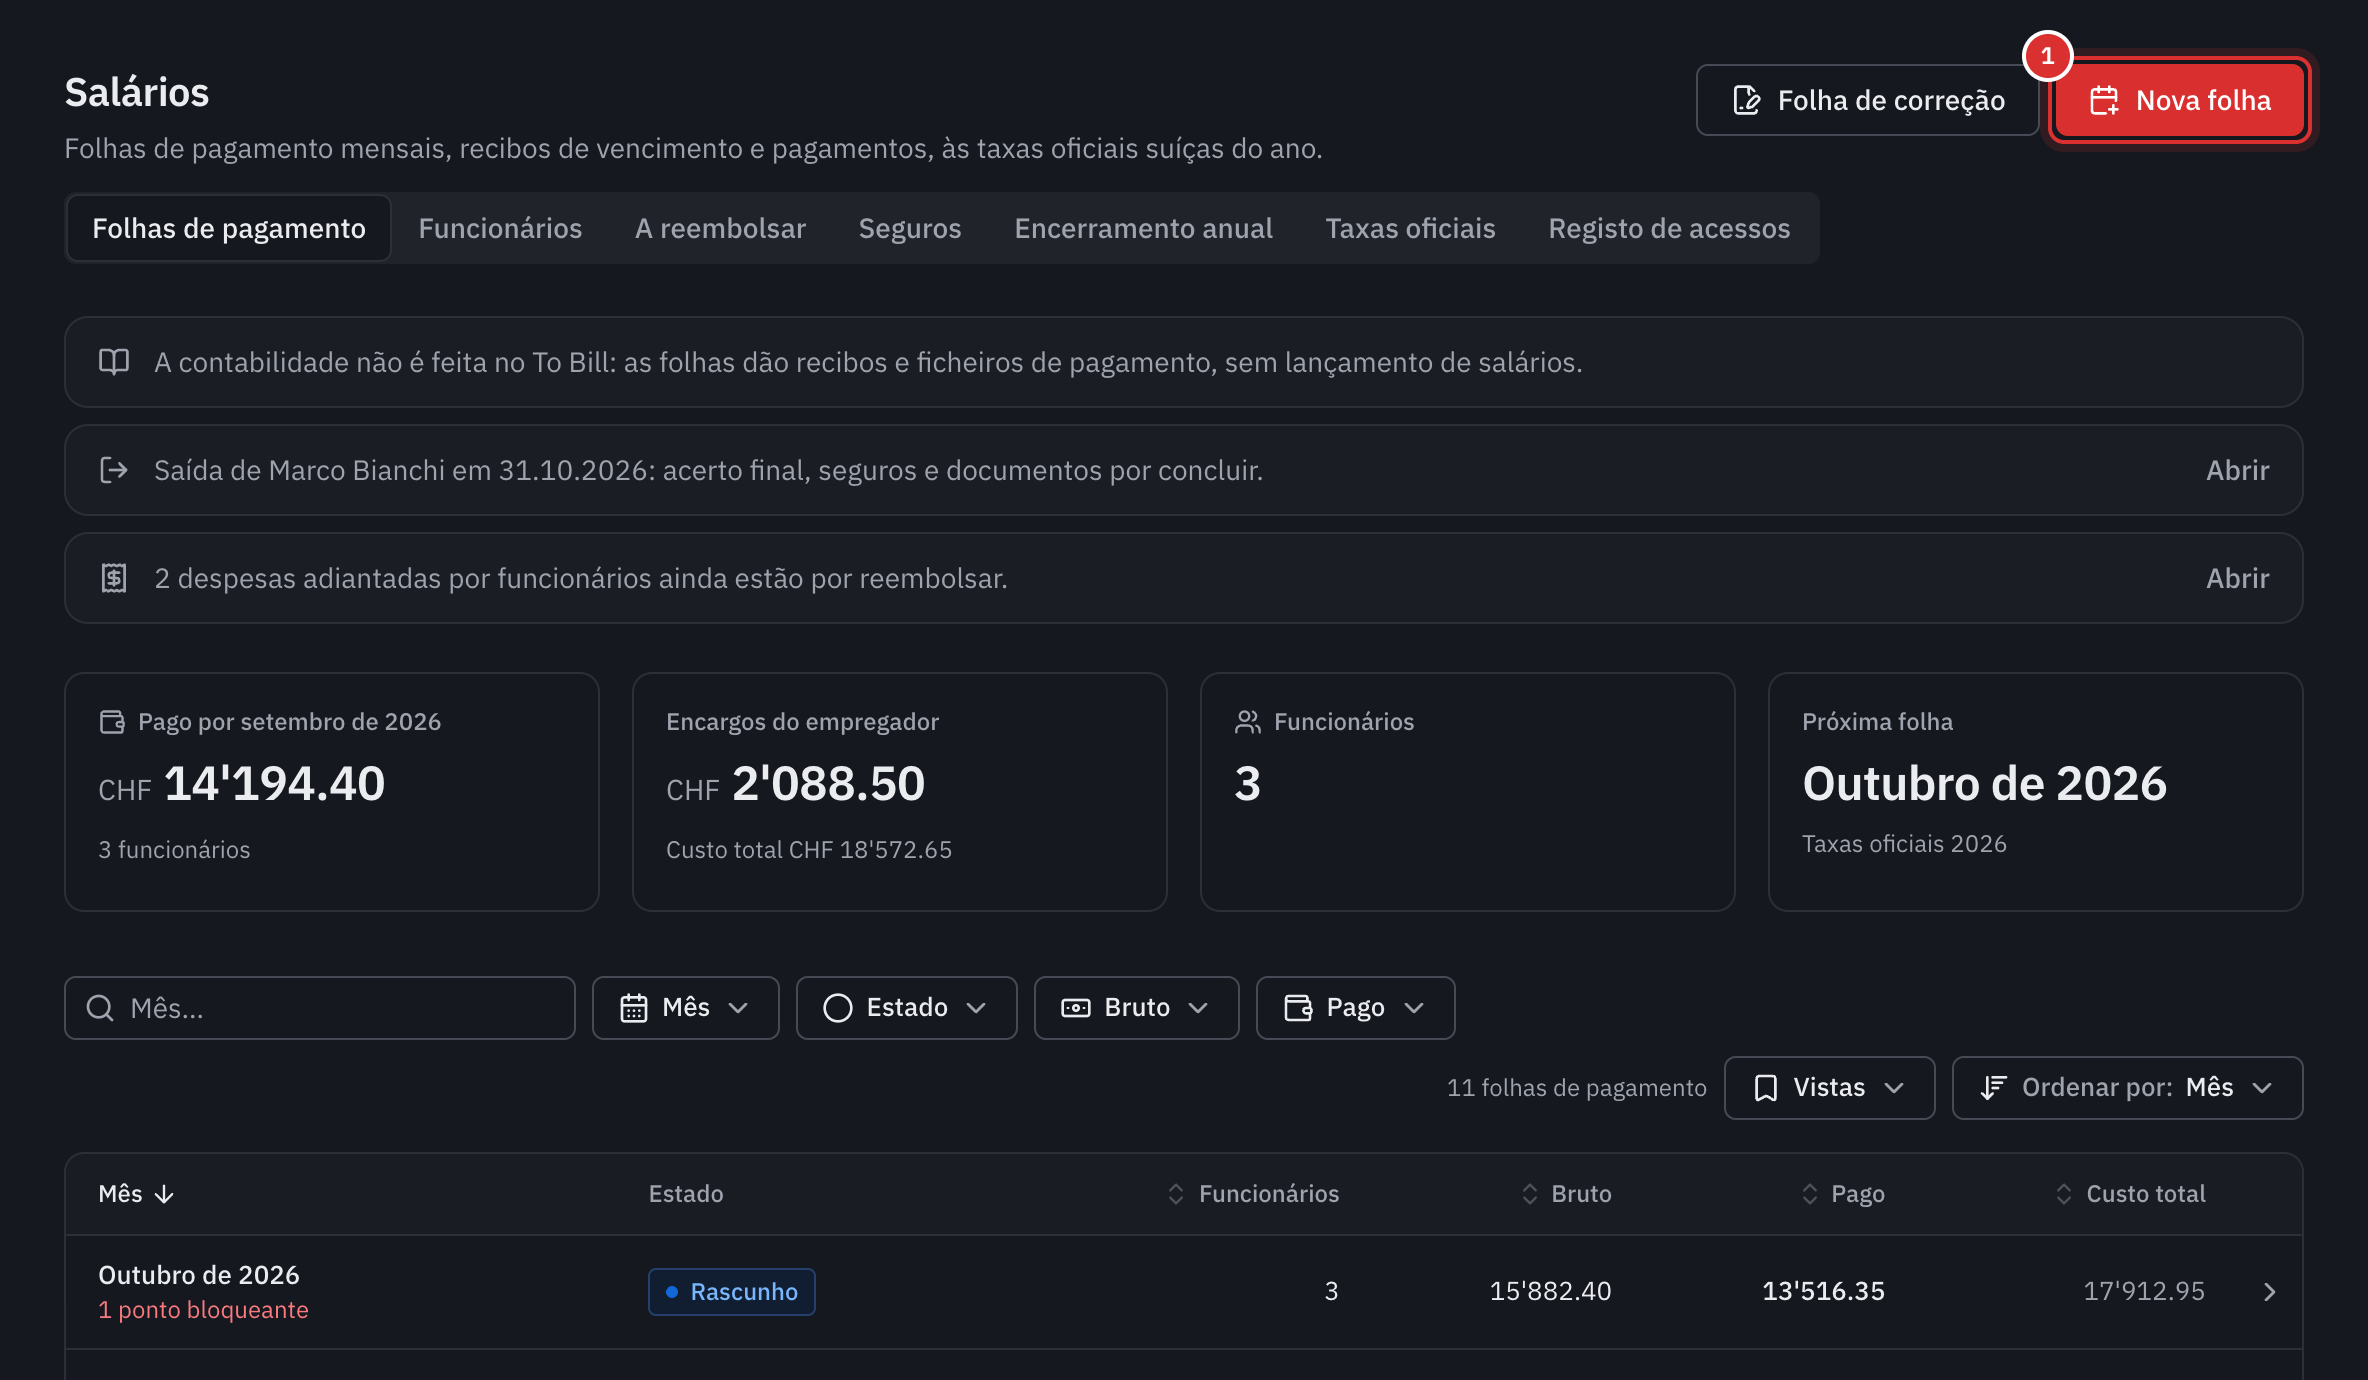
Task: Expand the Mês filter dropdown
Action: 685,1008
